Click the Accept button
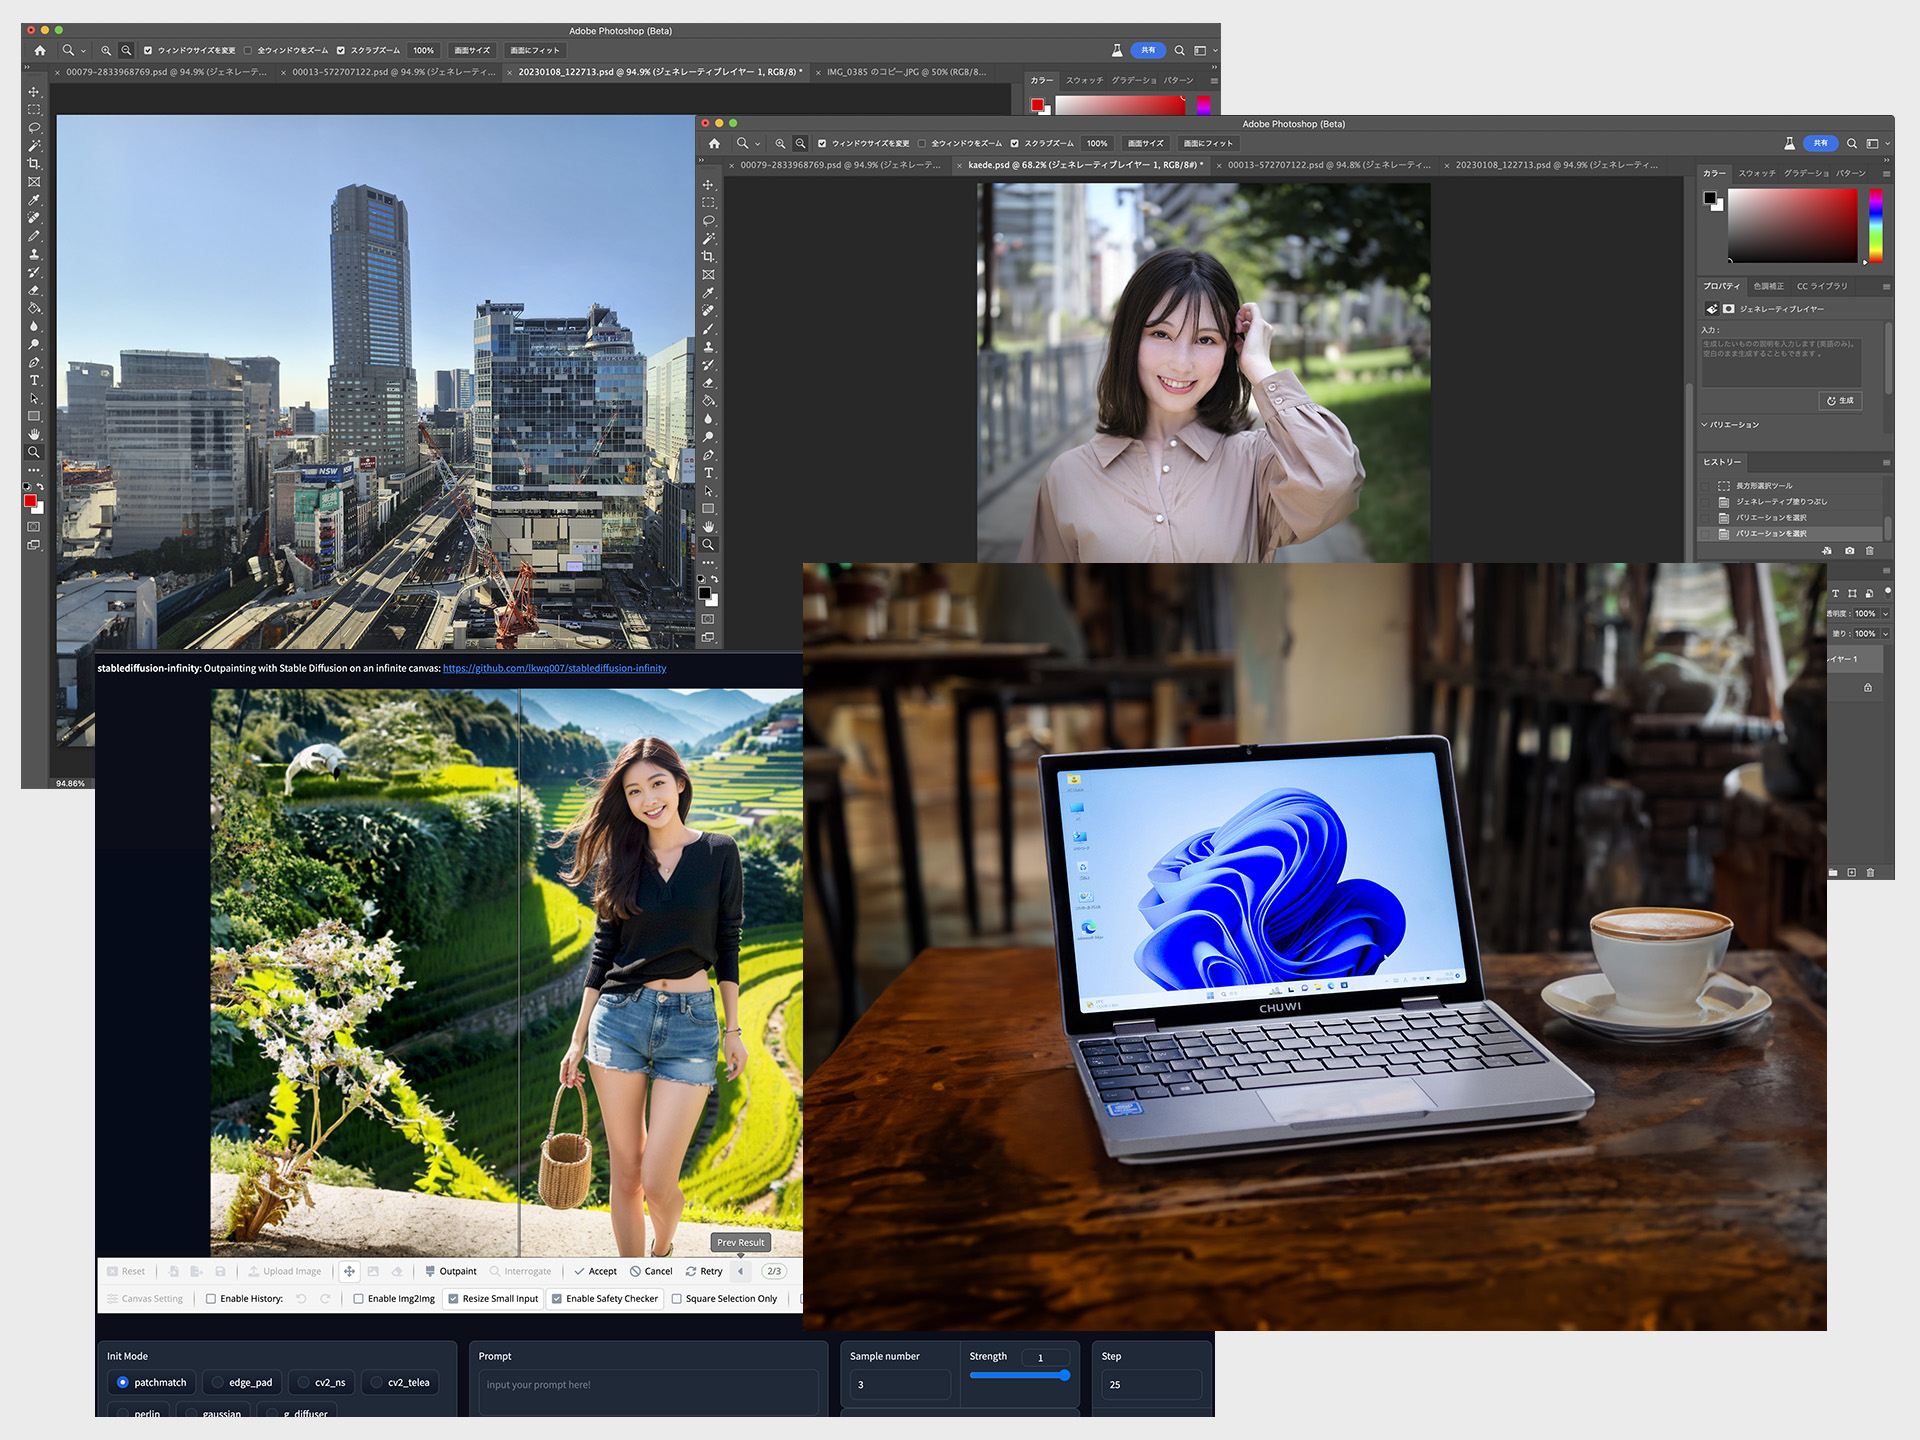This screenshot has height=1440, width=1920. [595, 1271]
